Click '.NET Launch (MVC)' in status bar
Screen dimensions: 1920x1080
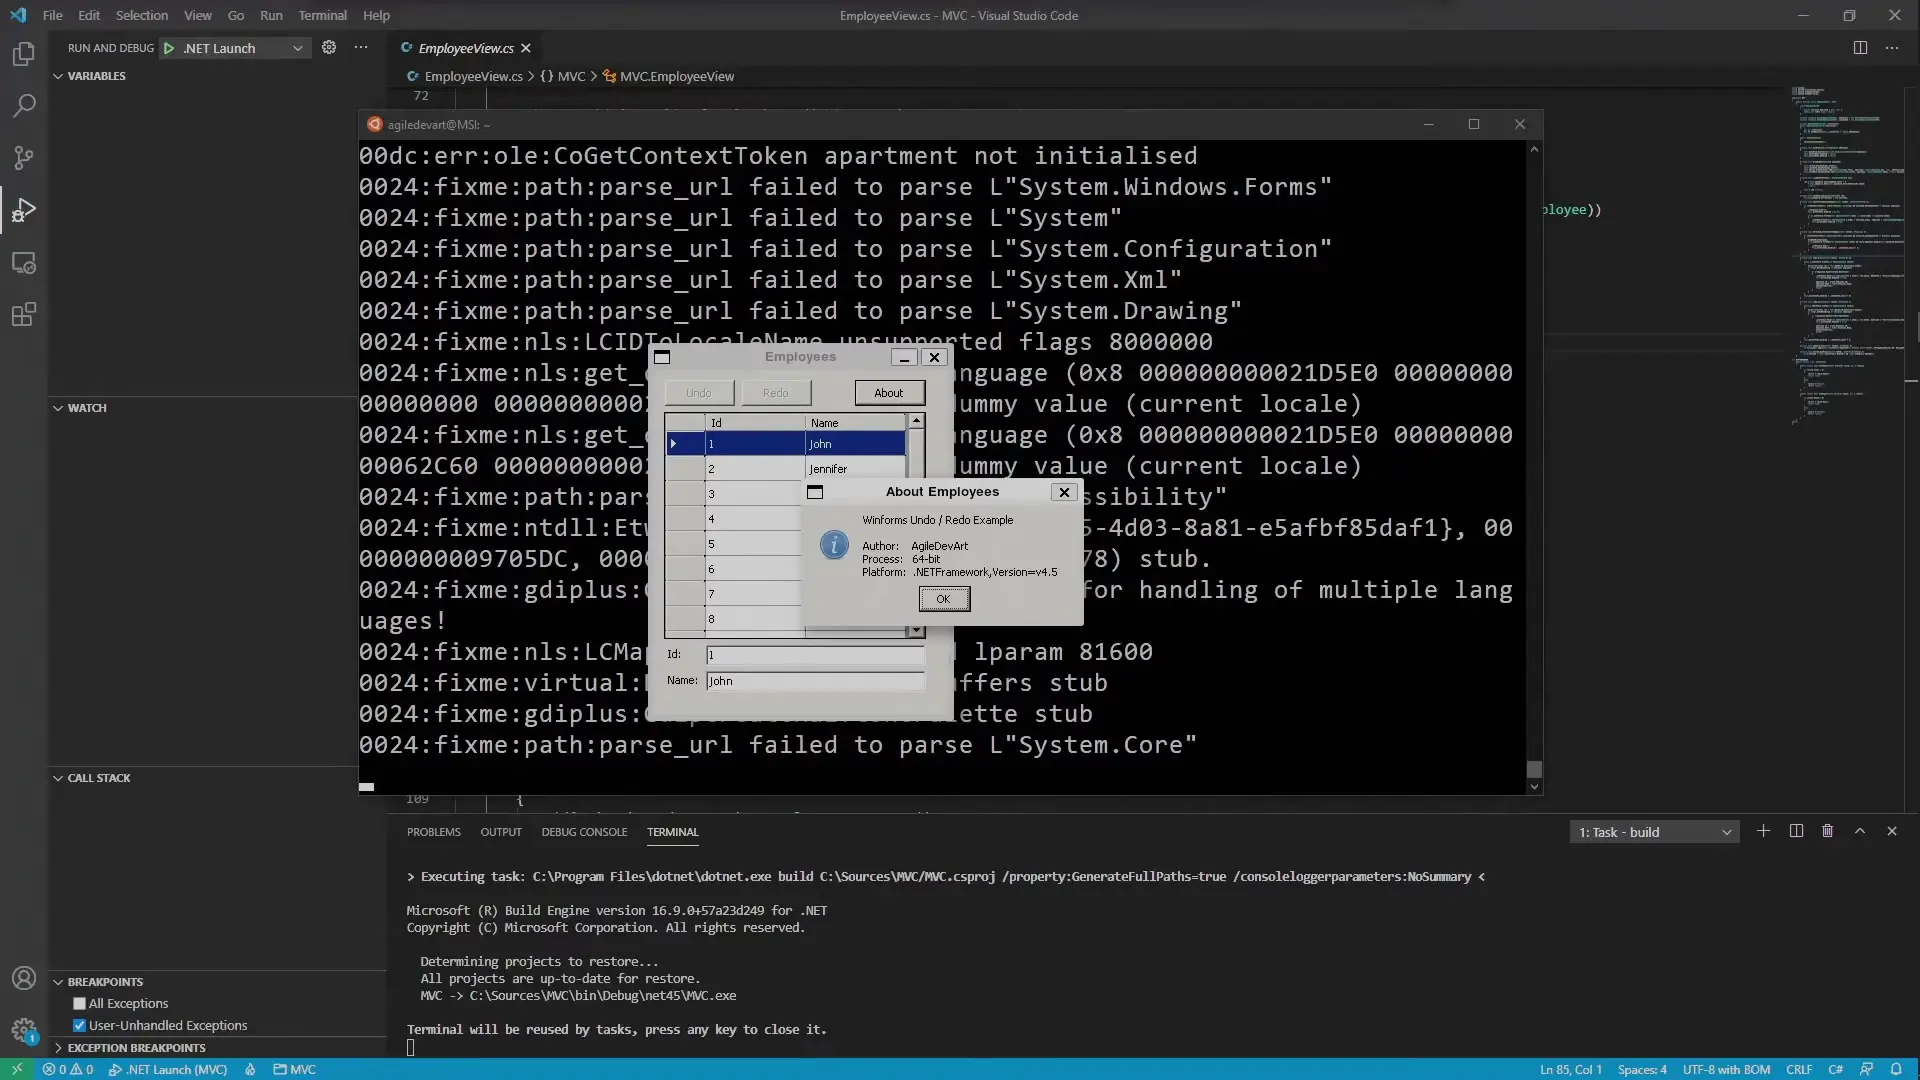(168, 1069)
